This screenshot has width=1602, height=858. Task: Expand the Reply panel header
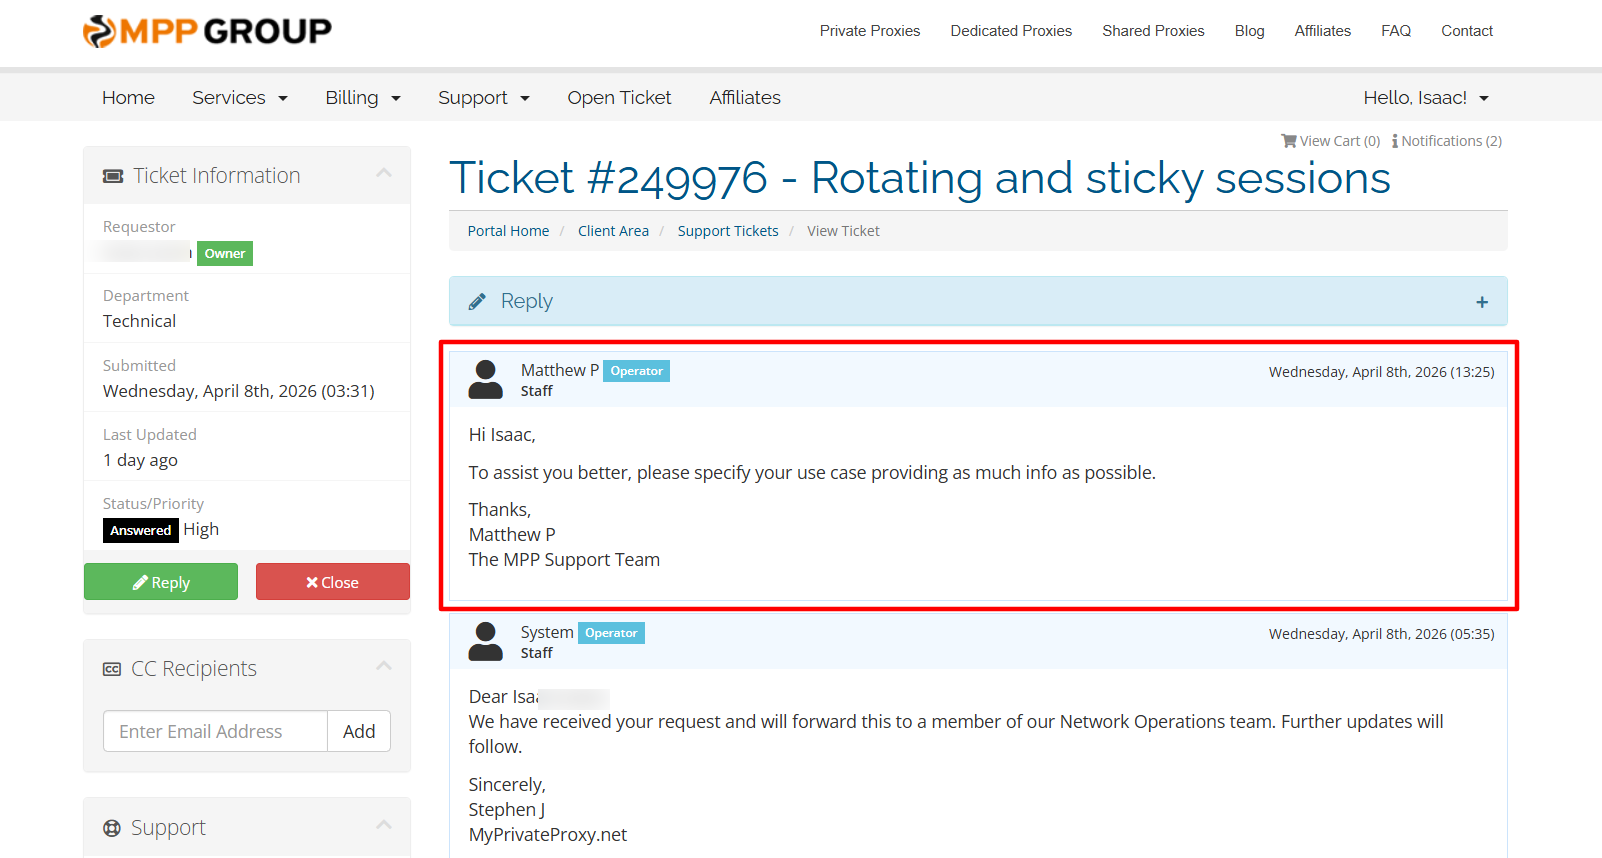point(978,301)
